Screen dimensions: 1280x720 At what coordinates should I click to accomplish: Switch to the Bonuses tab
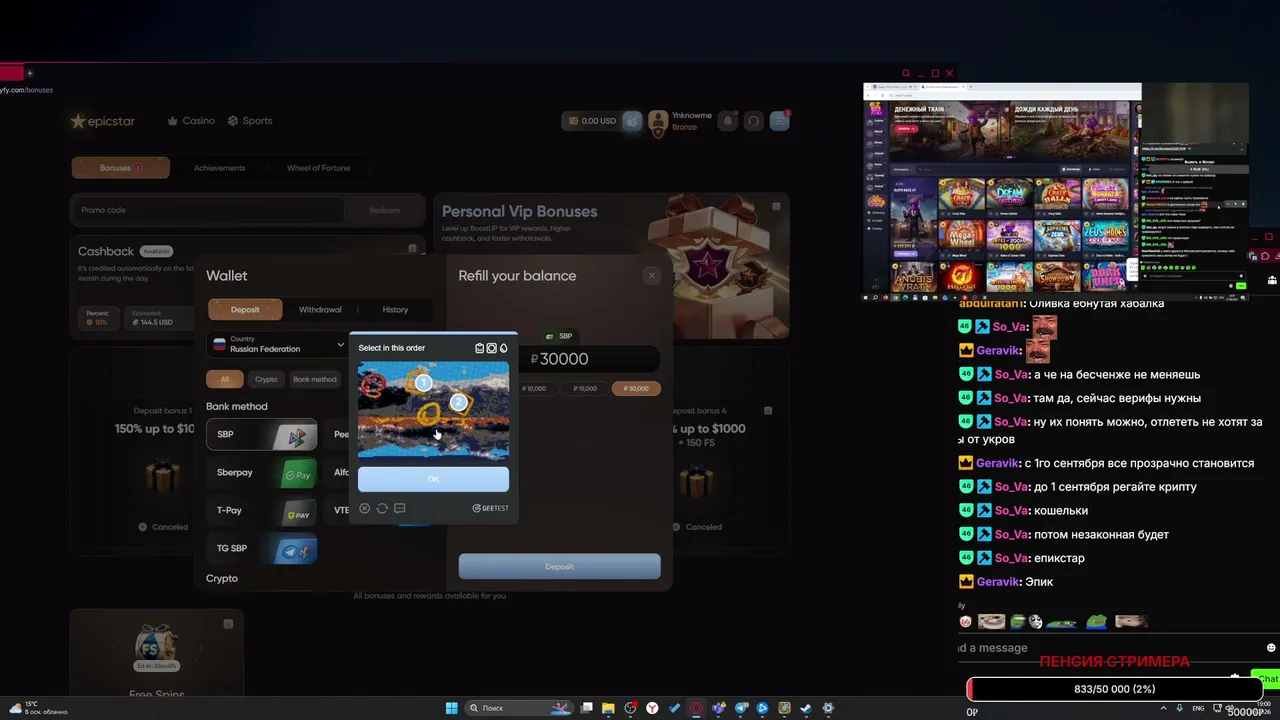point(120,168)
